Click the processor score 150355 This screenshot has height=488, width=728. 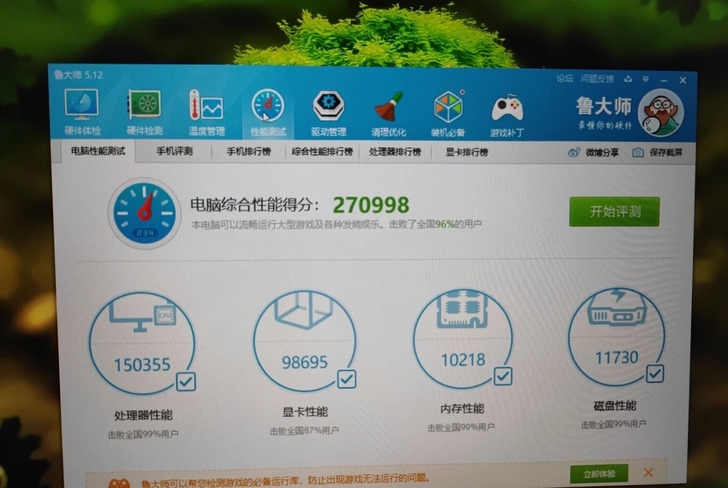[x=142, y=365]
